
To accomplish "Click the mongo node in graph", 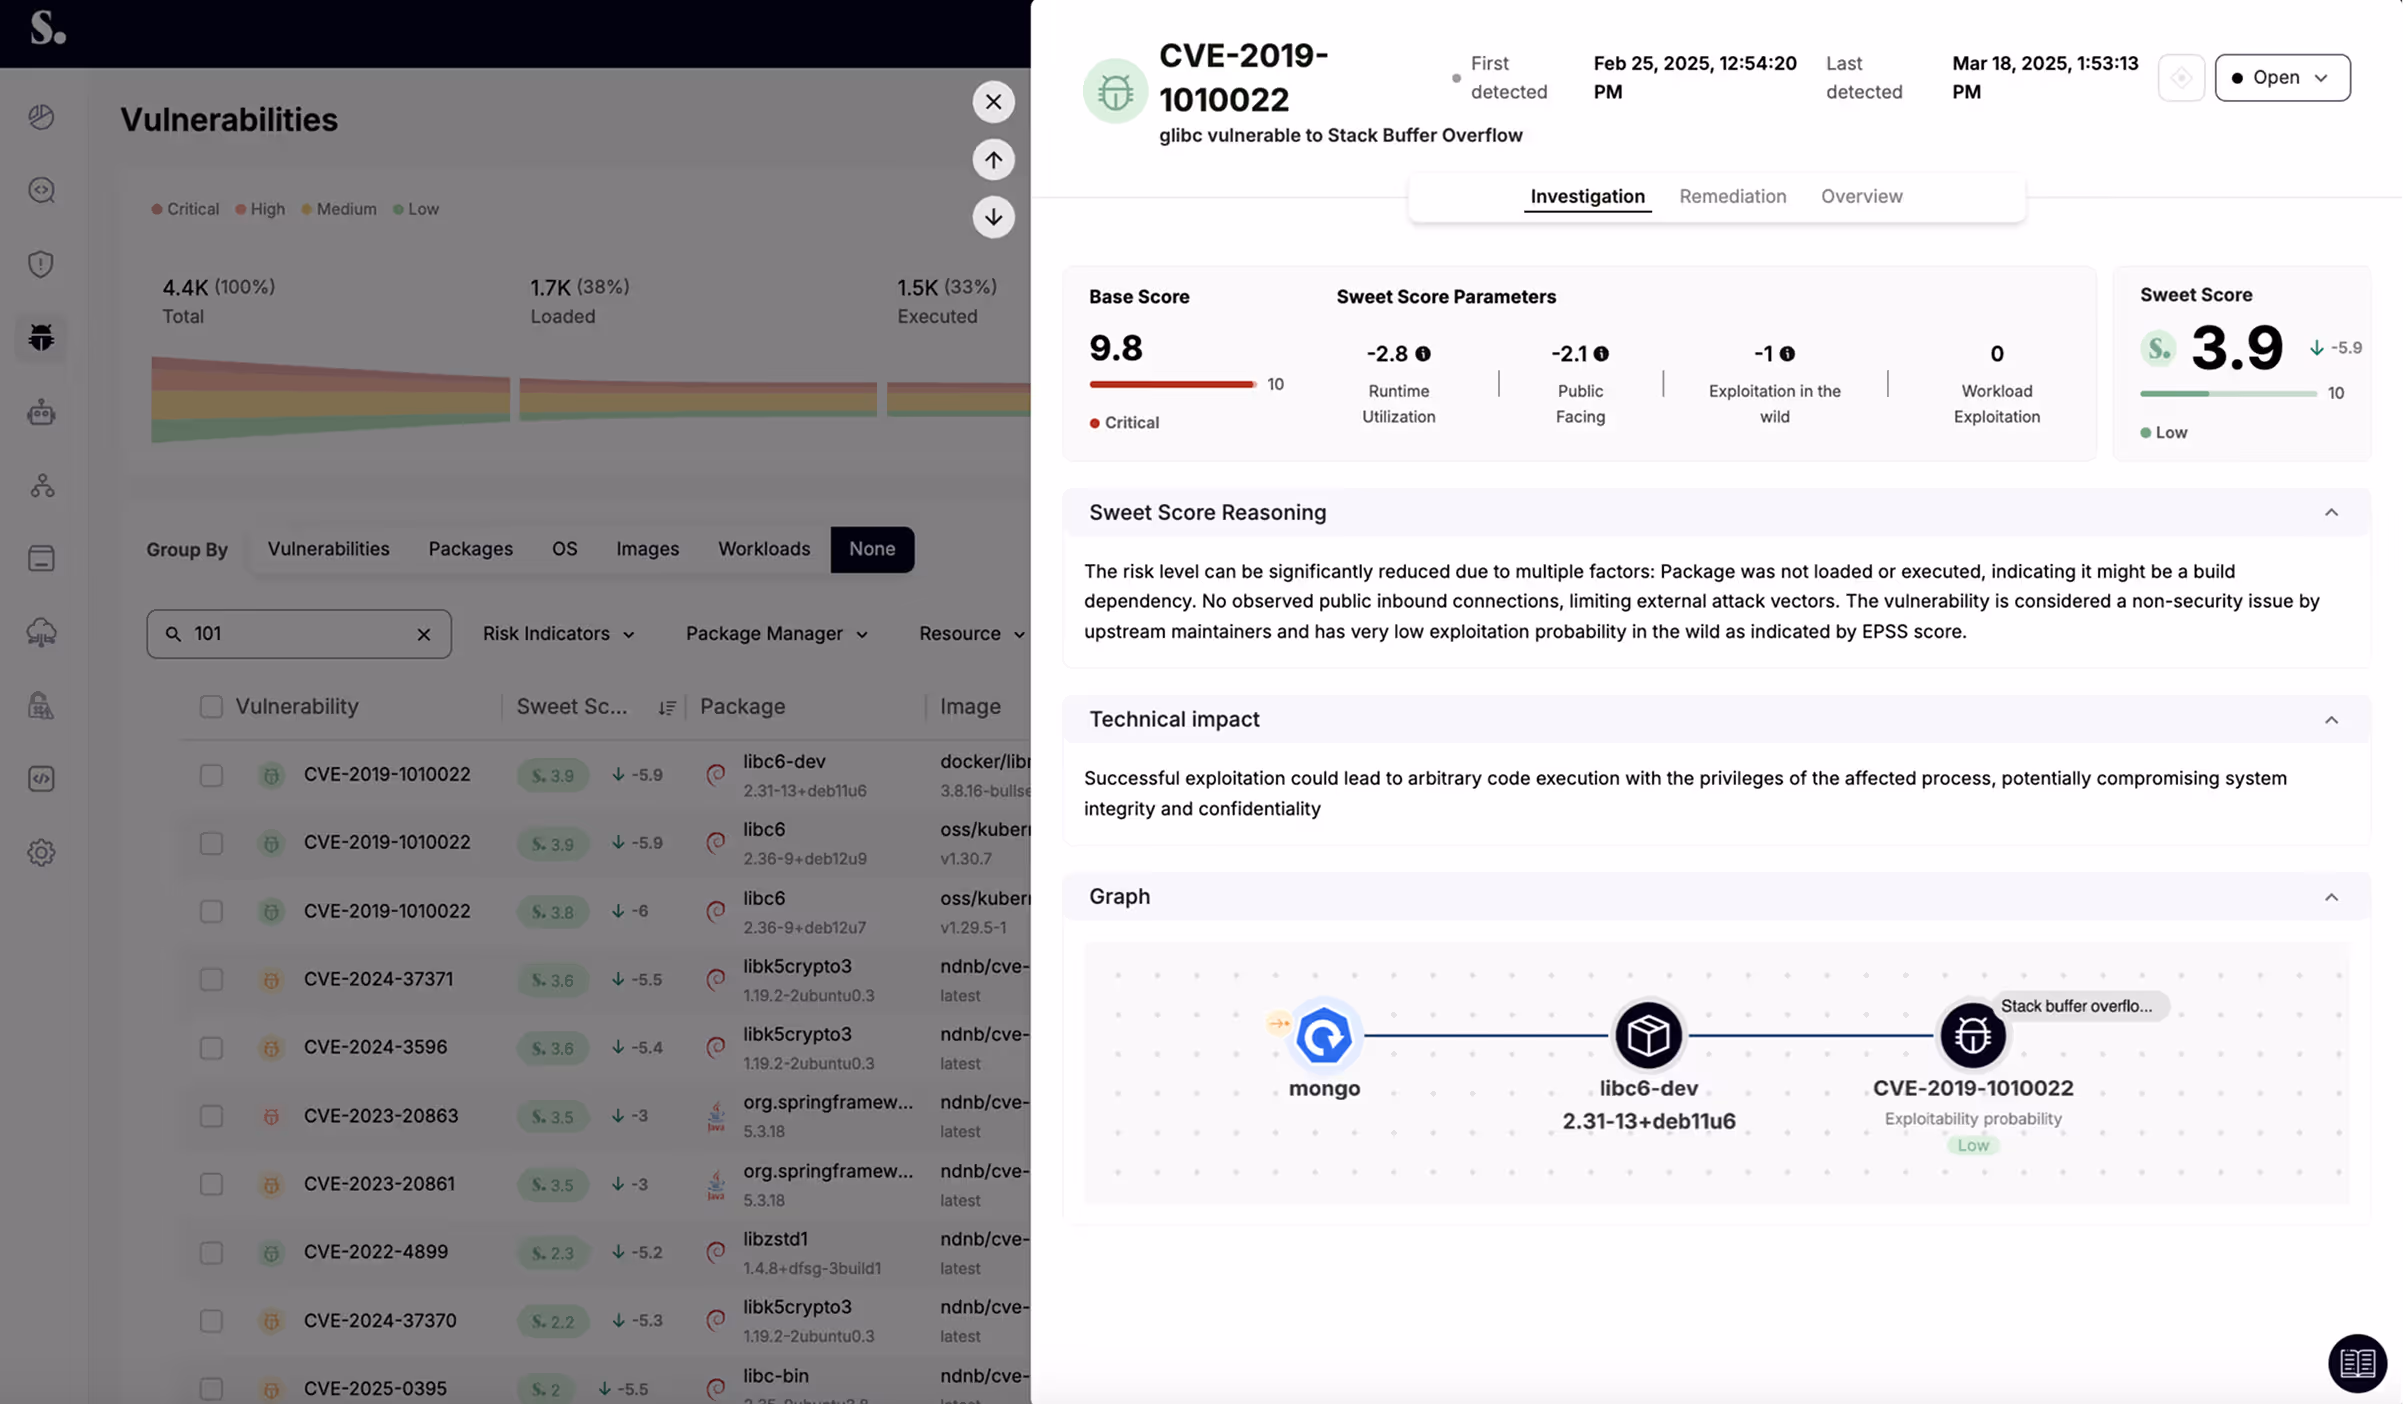I will pos(1323,1035).
